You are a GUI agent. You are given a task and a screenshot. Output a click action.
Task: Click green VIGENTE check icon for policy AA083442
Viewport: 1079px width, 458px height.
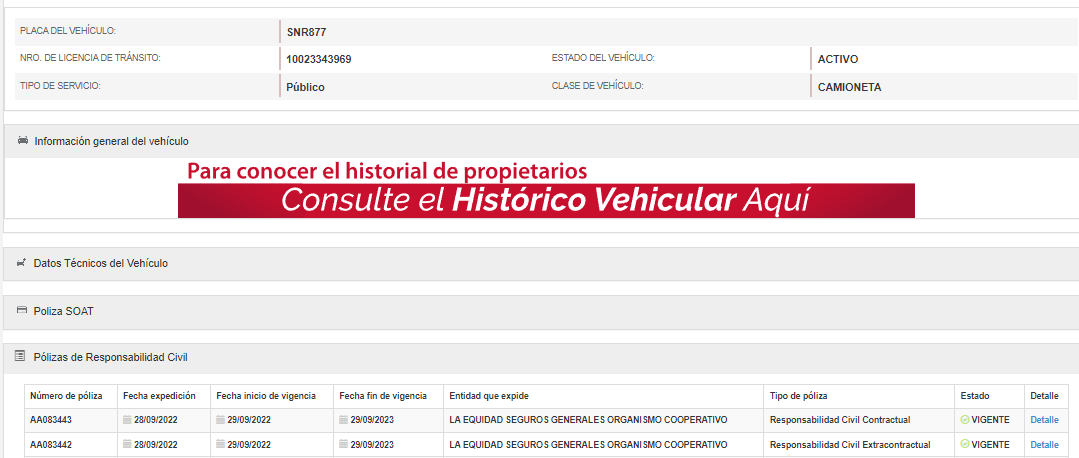964,444
